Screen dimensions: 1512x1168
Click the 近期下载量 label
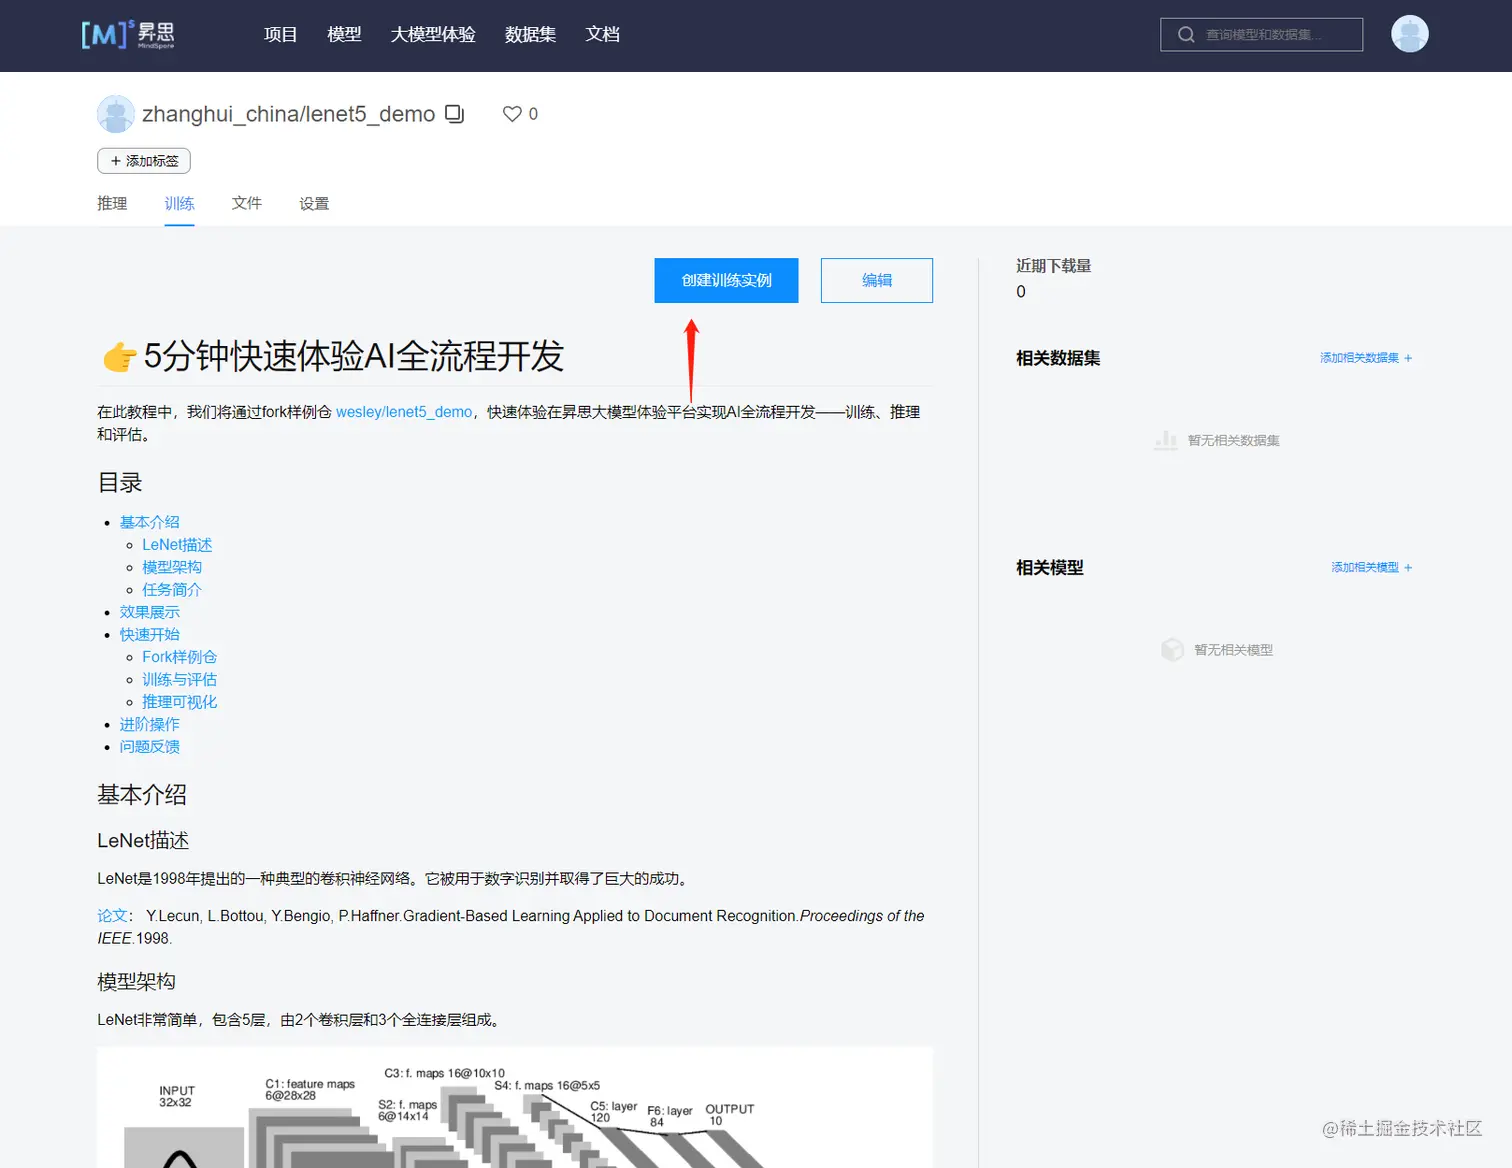coord(1054,266)
